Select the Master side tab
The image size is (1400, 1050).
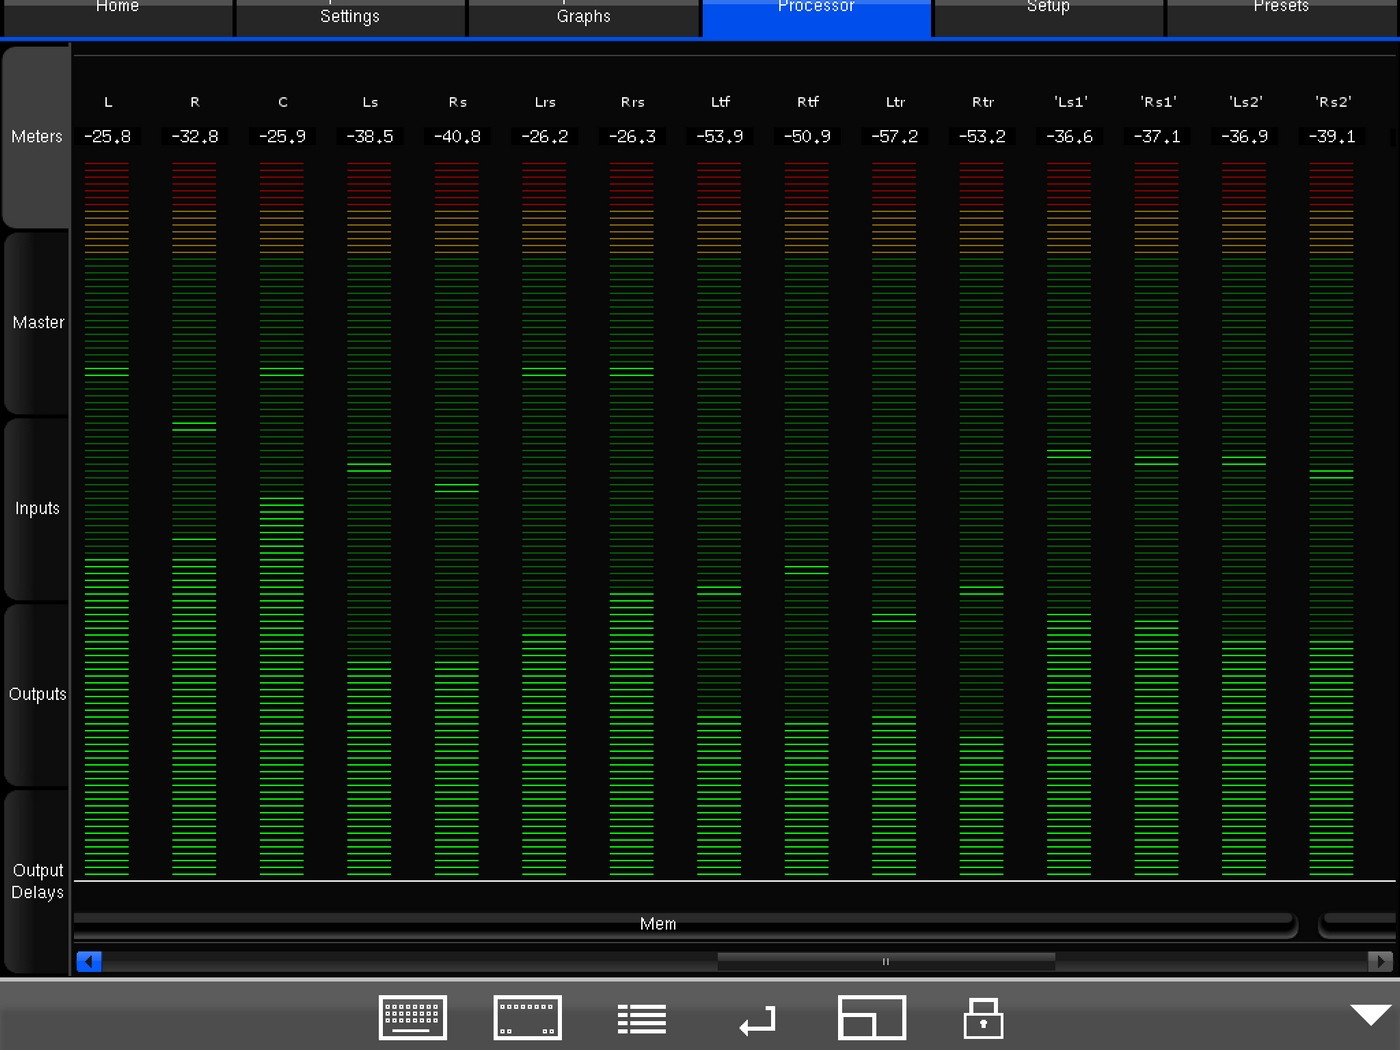(x=37, y=323)
